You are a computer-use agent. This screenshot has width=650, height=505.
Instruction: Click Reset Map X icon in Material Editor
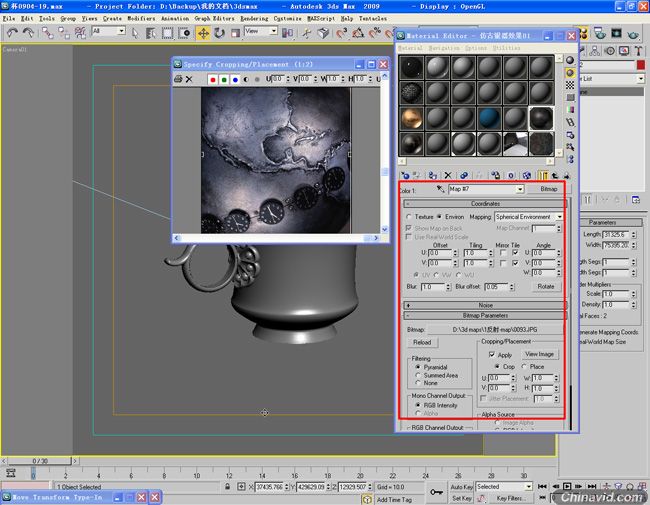[448, 175]
